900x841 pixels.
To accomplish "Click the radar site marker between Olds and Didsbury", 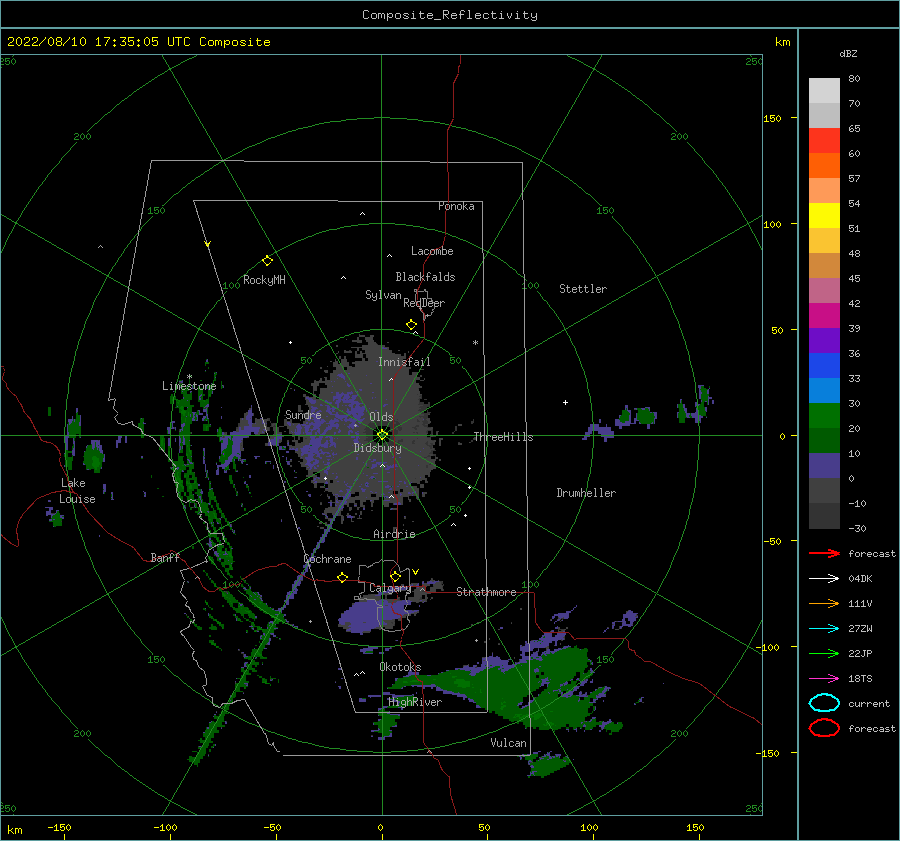I will coord(382,435).
